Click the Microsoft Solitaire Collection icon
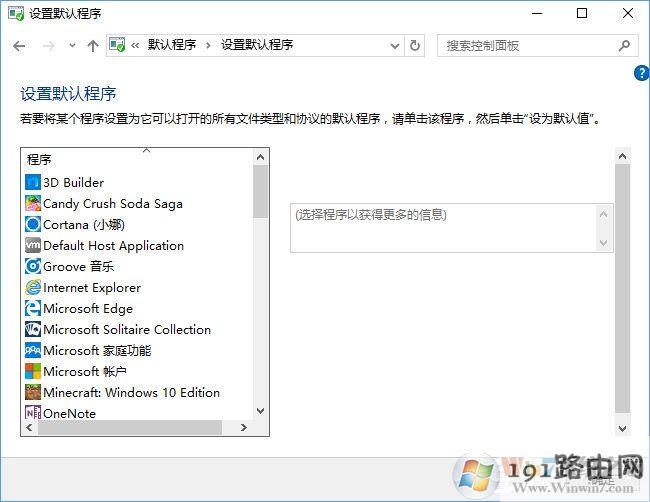The width and height of the screenshot is (650, 502). coord(33,329)
